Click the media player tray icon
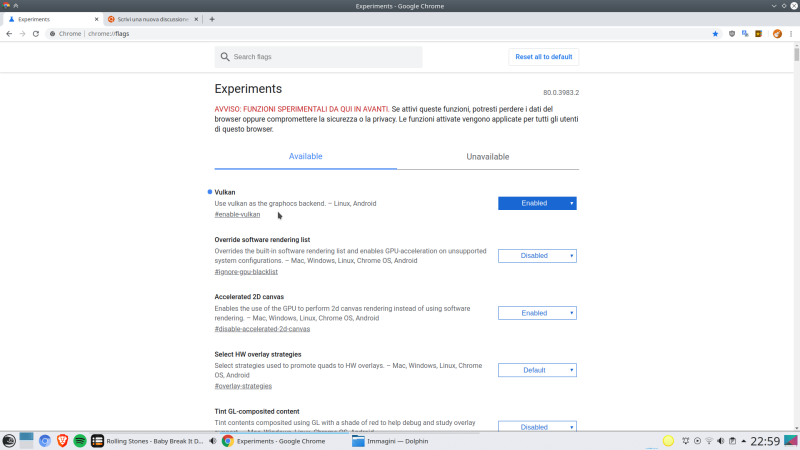 pyautogui.click(x=697, y=441)
